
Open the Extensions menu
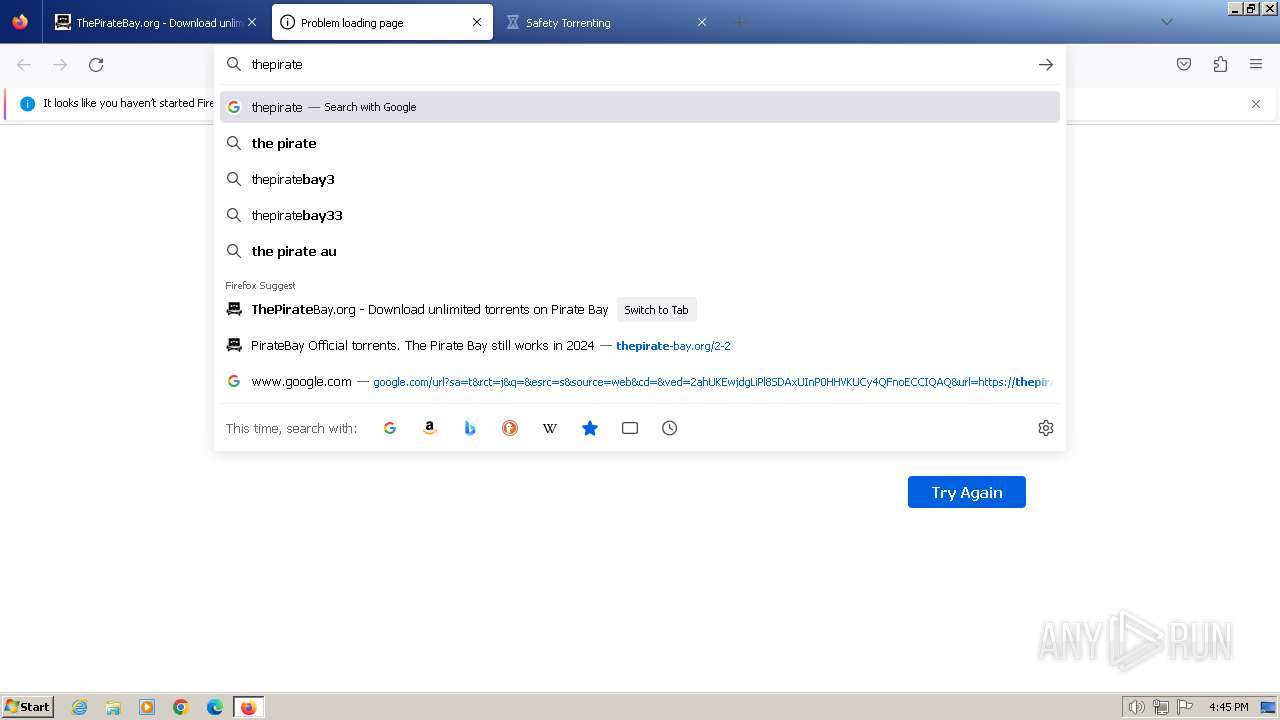coord(1220,64)
